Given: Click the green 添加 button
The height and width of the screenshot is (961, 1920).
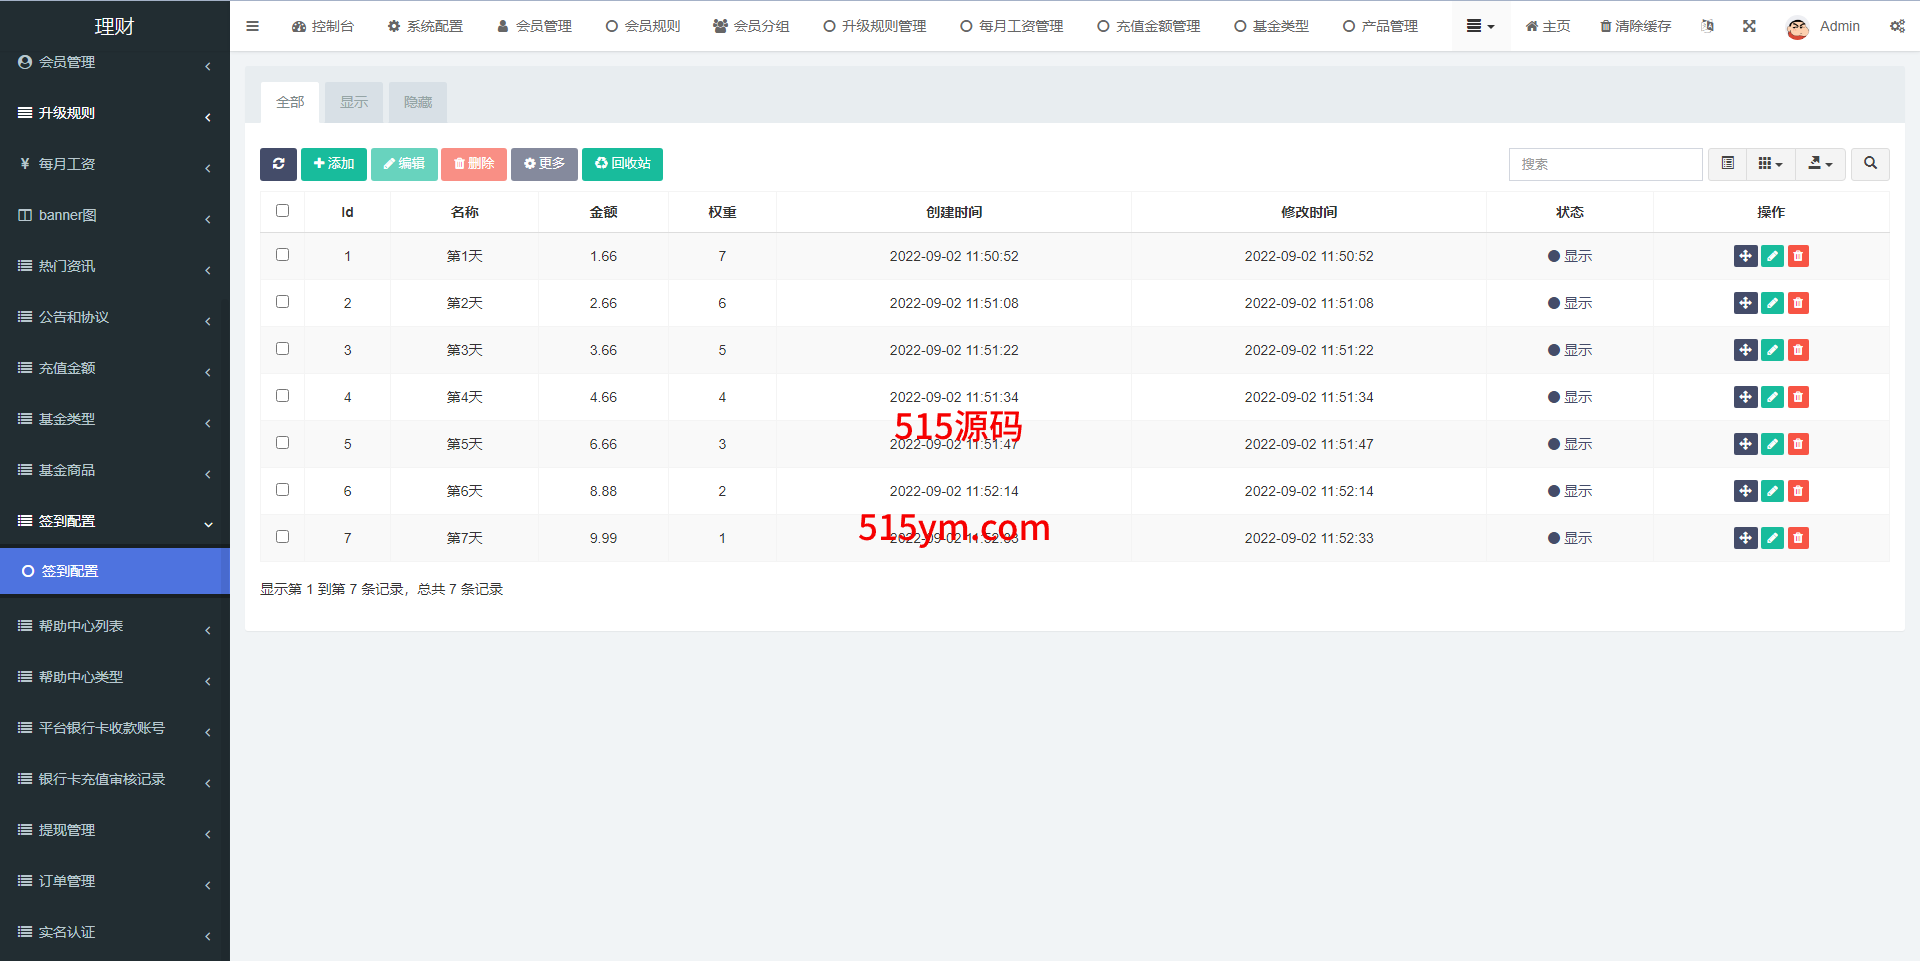Looking at the screenshot, I should click(x=334, y=164).
